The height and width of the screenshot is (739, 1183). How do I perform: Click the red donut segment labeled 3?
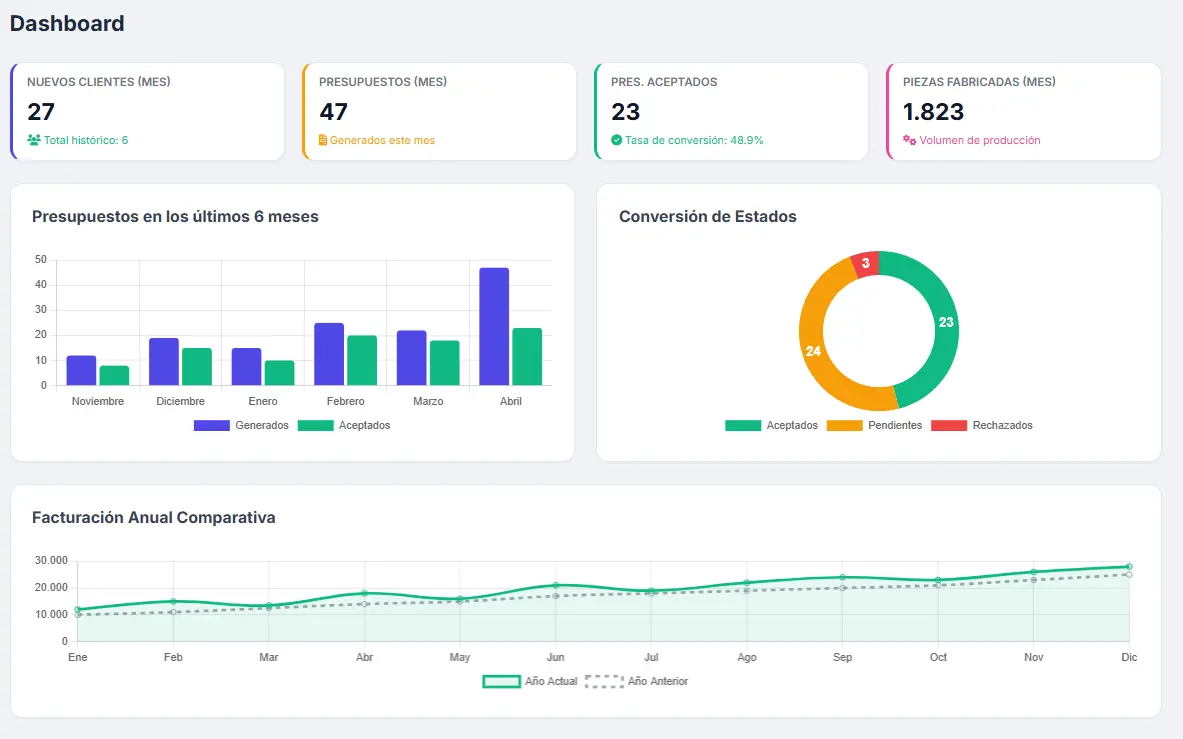click(x=864, y=263)
